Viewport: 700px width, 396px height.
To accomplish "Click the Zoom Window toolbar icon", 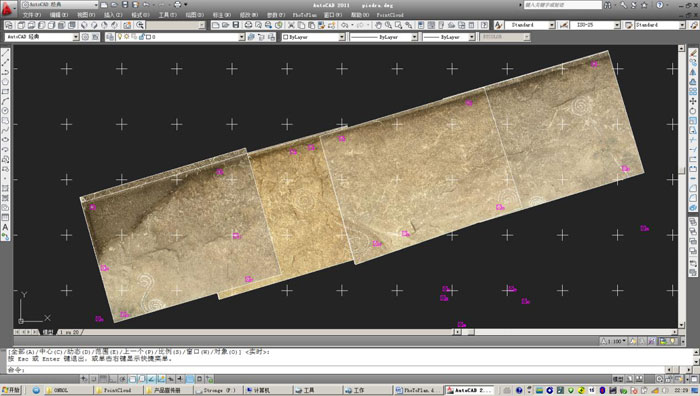I will coord(398,25).
